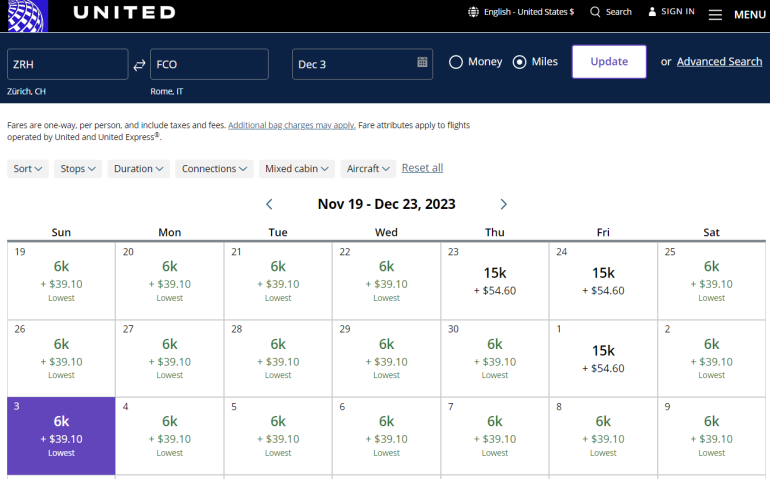Go to next date range arrow
The height and width of the screenshot is (479, 770).
(503, 204)
